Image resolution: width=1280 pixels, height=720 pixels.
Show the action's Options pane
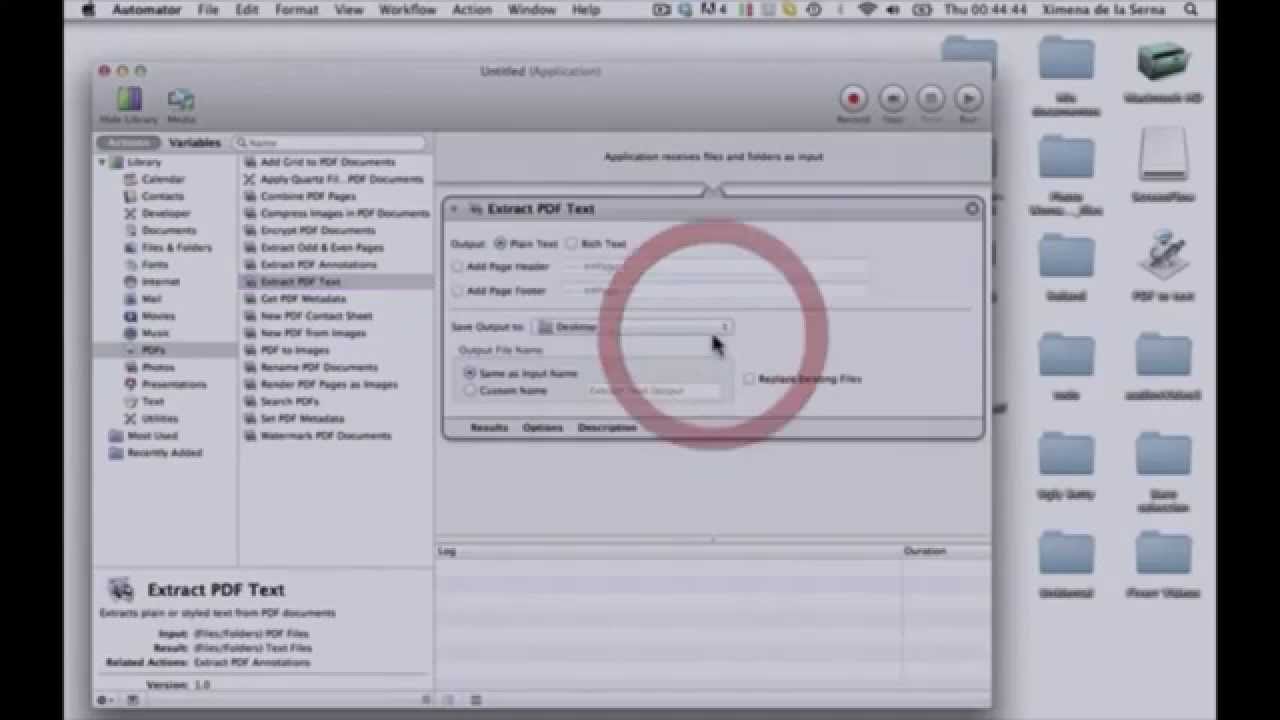pyautogui.click(x=543, y=427)
